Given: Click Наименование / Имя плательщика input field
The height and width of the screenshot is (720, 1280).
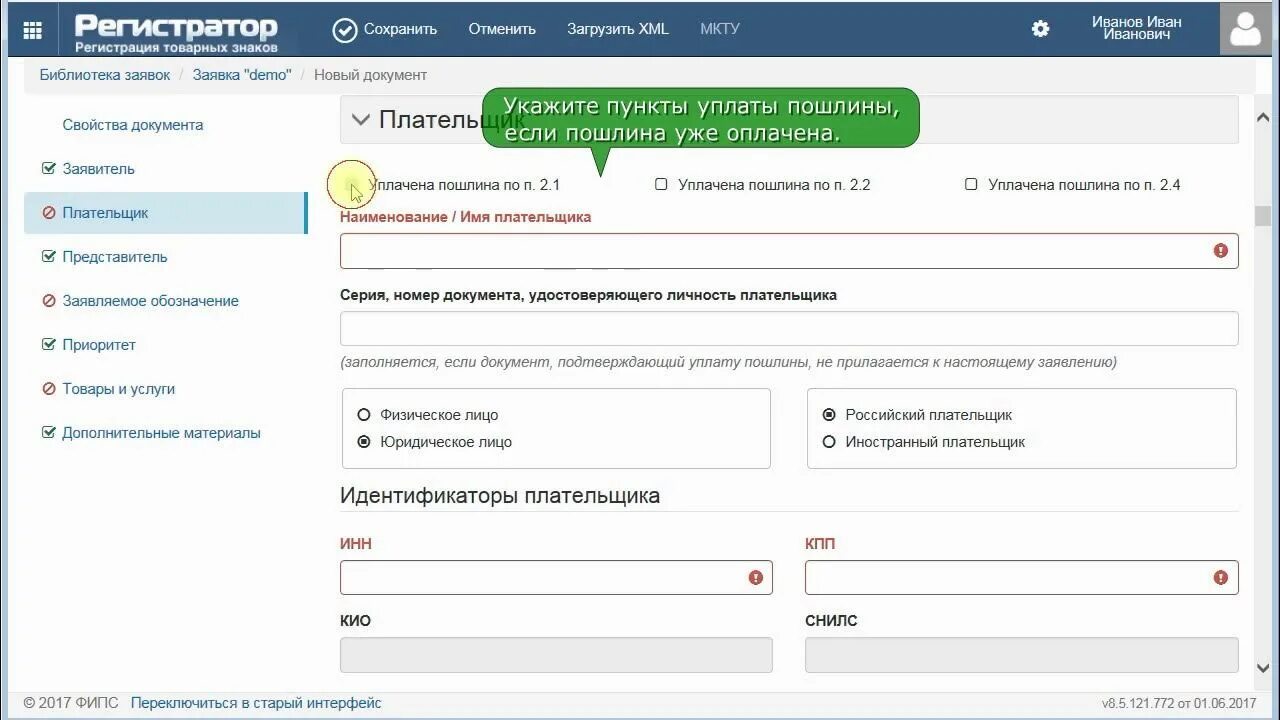Looking at the screenshot, I should tap(789, 251).
